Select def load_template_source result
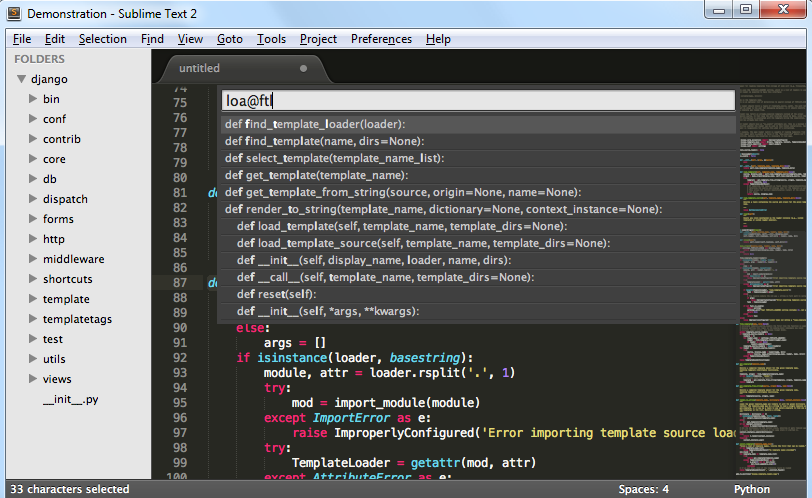Image resolution: width=812 pixels, height=498 pixels. click(478, 243)
